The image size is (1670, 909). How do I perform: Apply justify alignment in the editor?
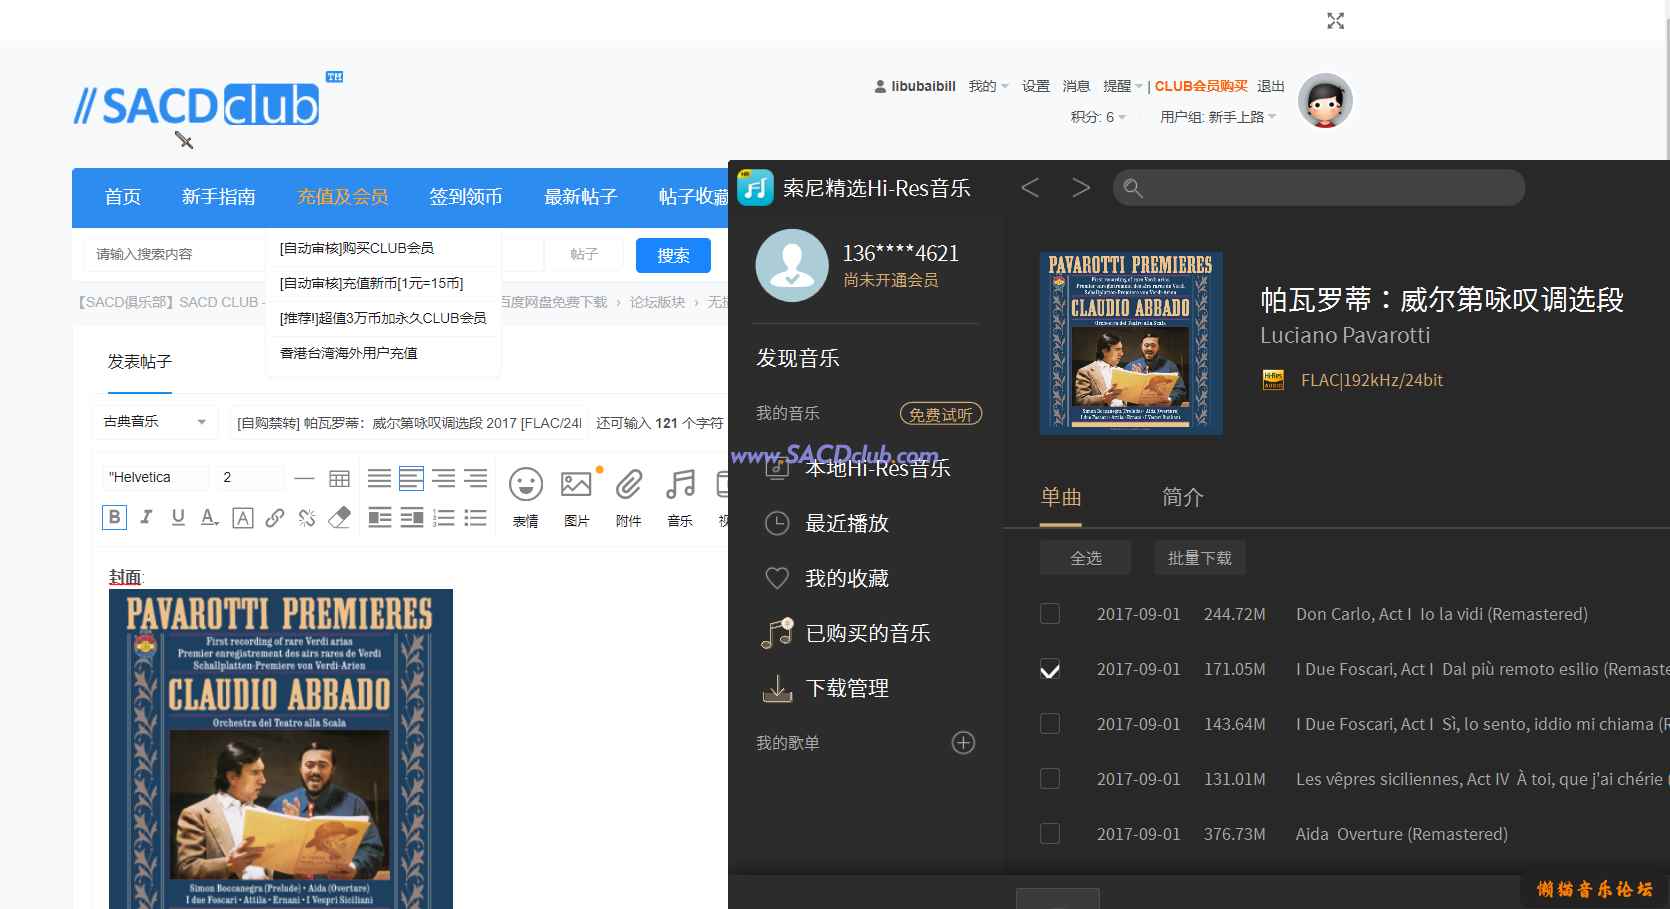click(x=379, y=478)
